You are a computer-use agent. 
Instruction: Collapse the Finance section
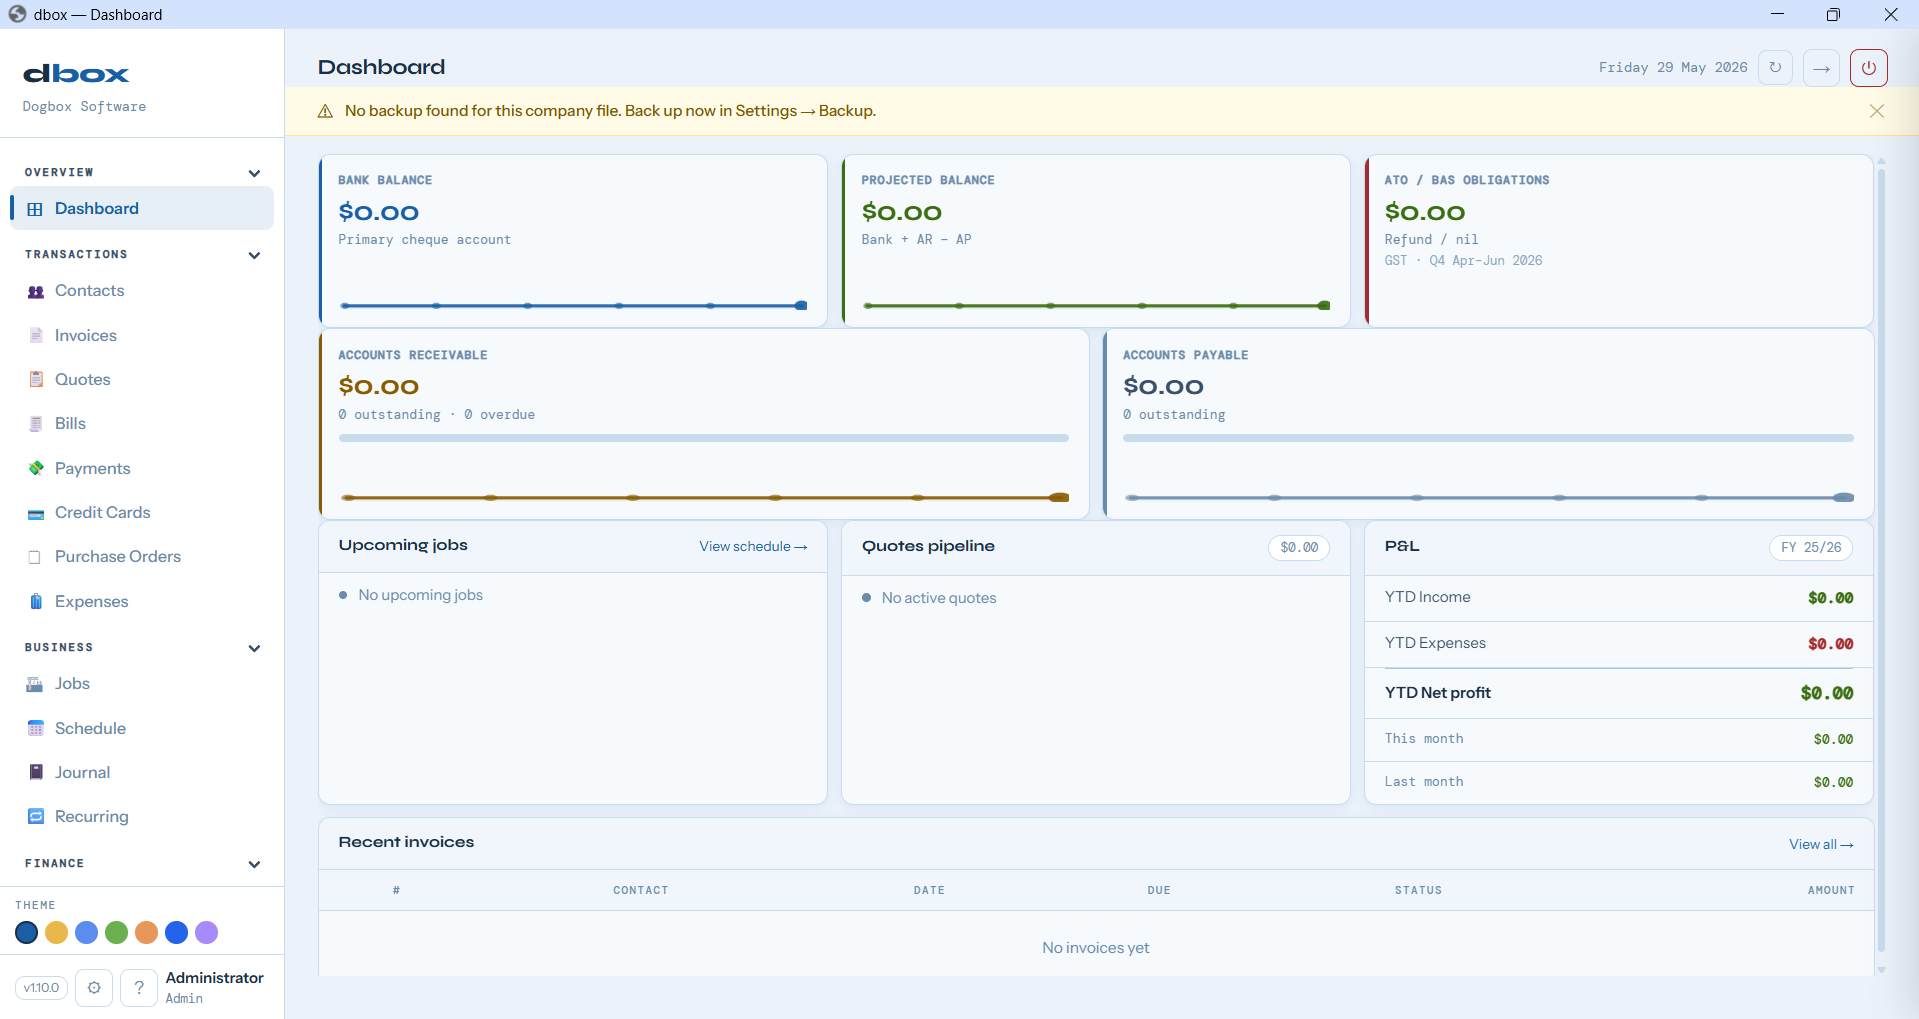coord(254,864)
